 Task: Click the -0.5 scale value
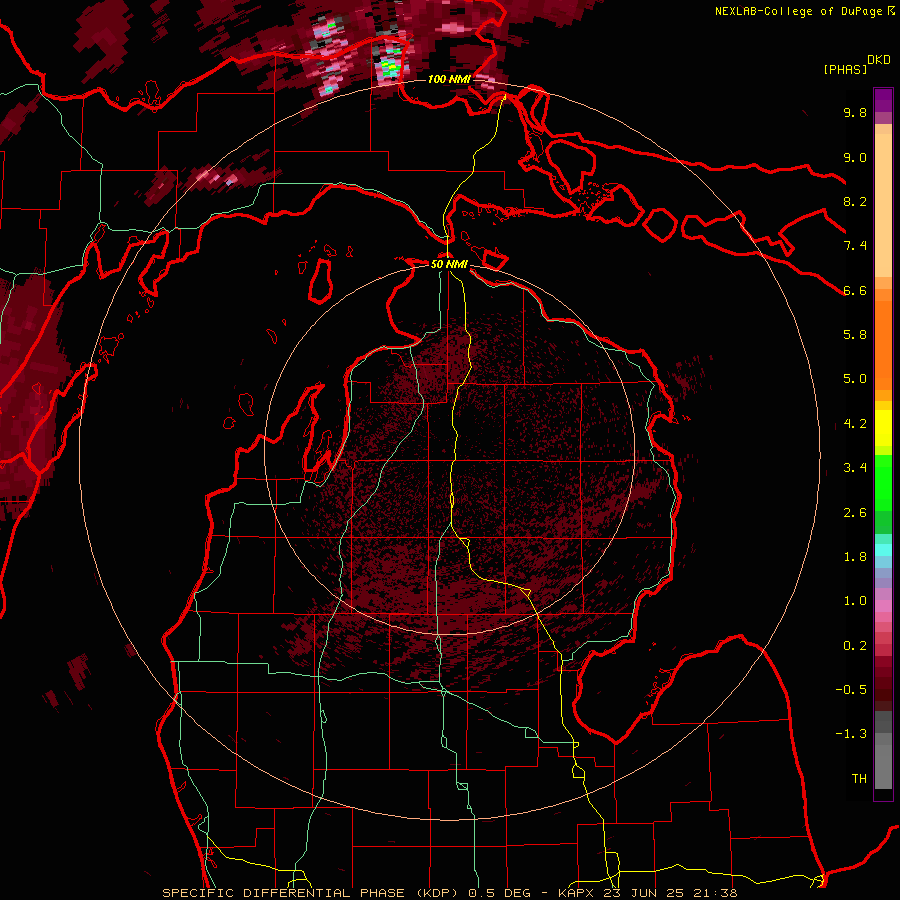[851, 690]
